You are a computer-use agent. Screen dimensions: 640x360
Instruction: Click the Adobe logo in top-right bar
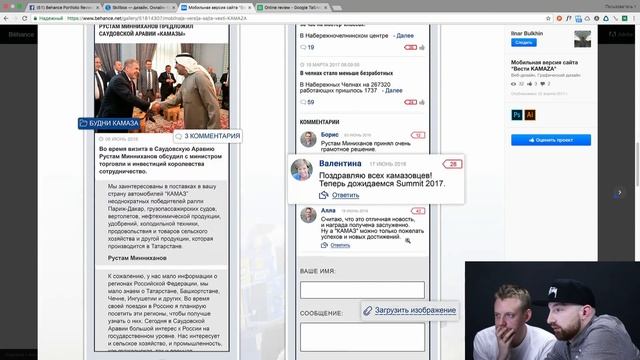pyautogui.click(x=621, y=35)
